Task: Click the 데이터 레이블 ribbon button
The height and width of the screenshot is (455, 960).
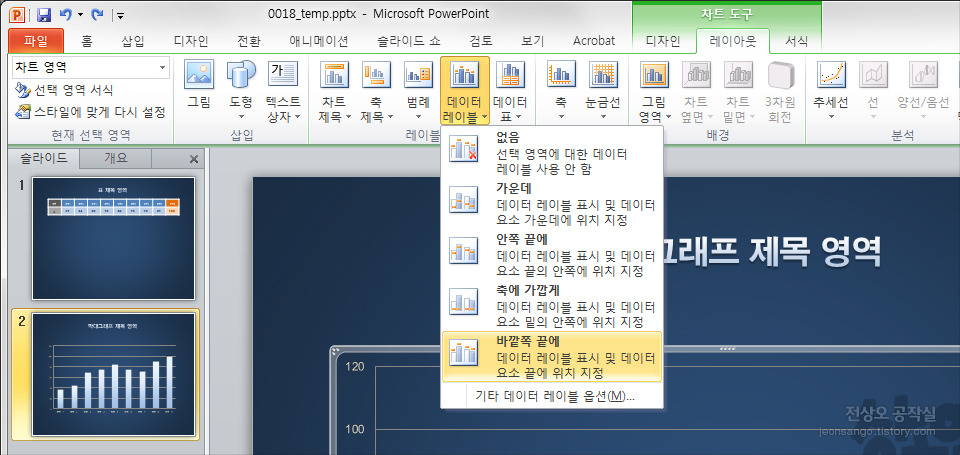Action: [x=465, y=91]
